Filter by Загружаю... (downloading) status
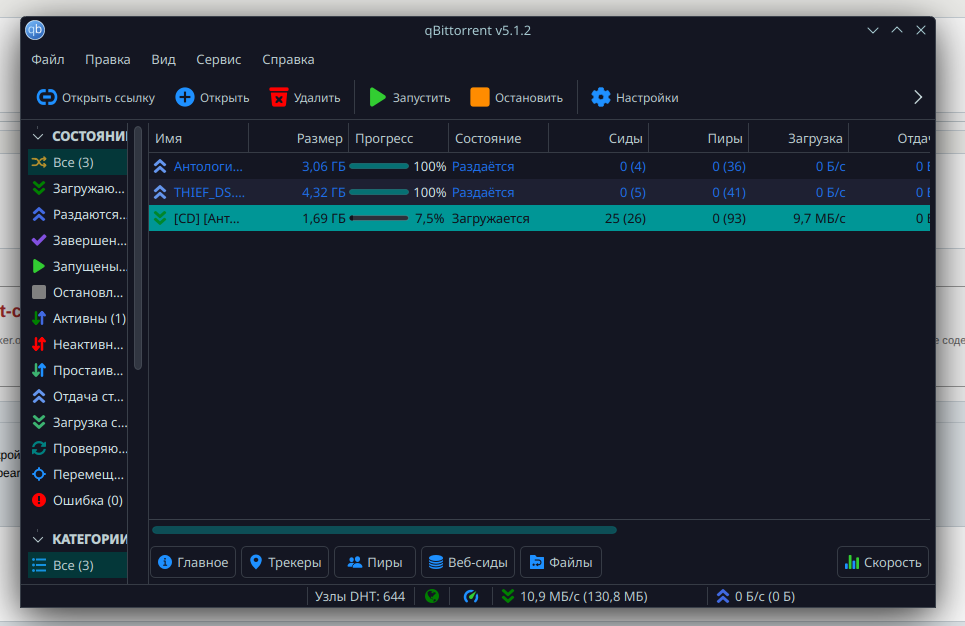The image size is (965, 626). pos(78,188)
